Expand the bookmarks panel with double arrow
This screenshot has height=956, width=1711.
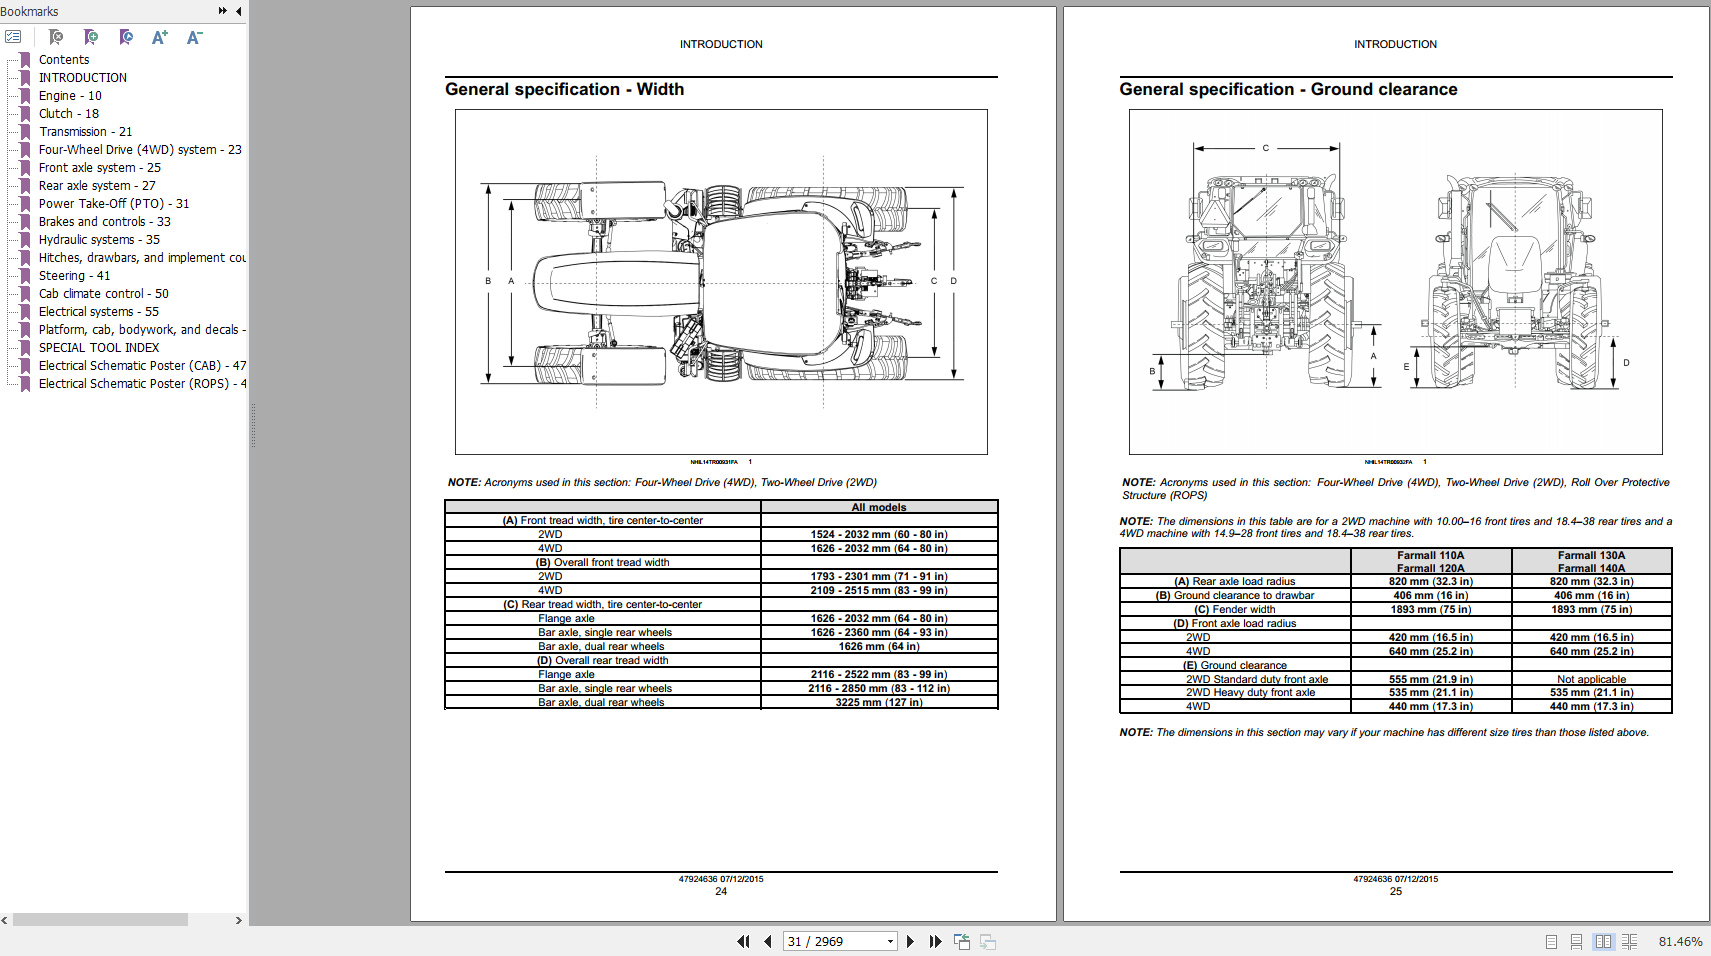(x=222, y=11)
